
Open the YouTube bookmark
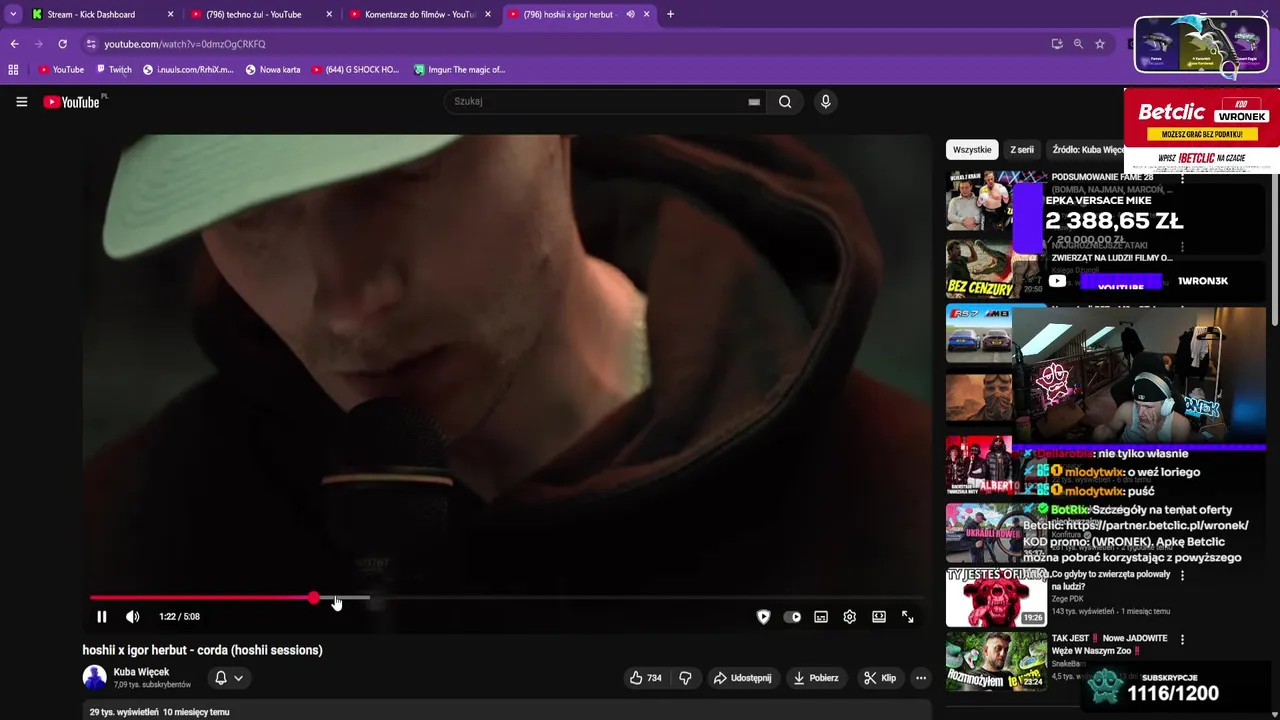[61, 70]
